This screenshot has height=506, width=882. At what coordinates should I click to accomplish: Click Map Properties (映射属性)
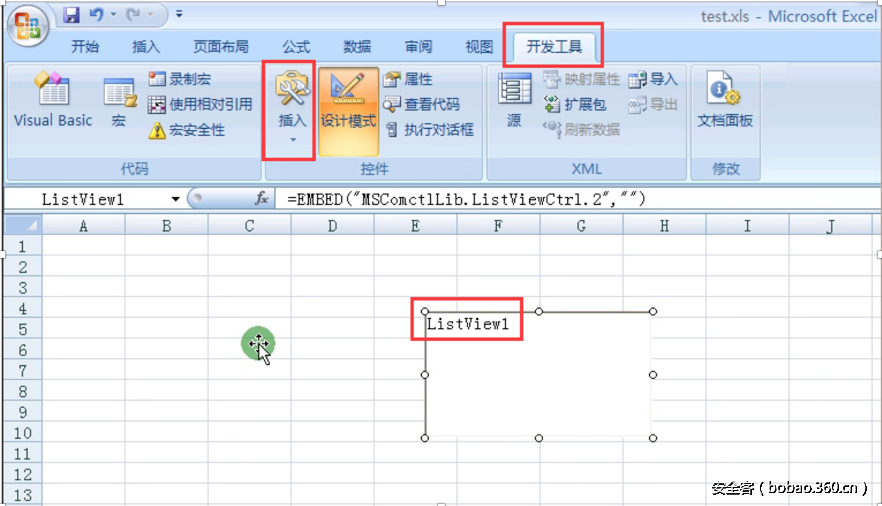click(581, 79)
